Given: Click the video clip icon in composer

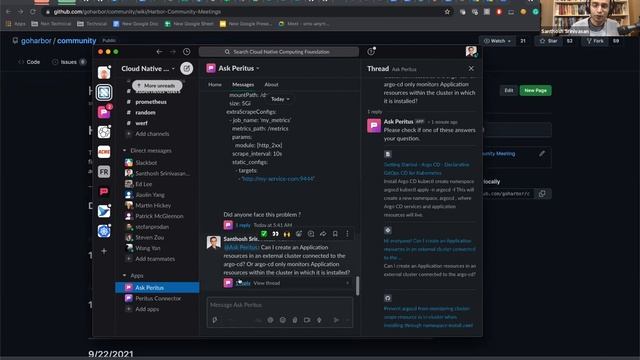Looking at the screenshot, I should (307, 320).
